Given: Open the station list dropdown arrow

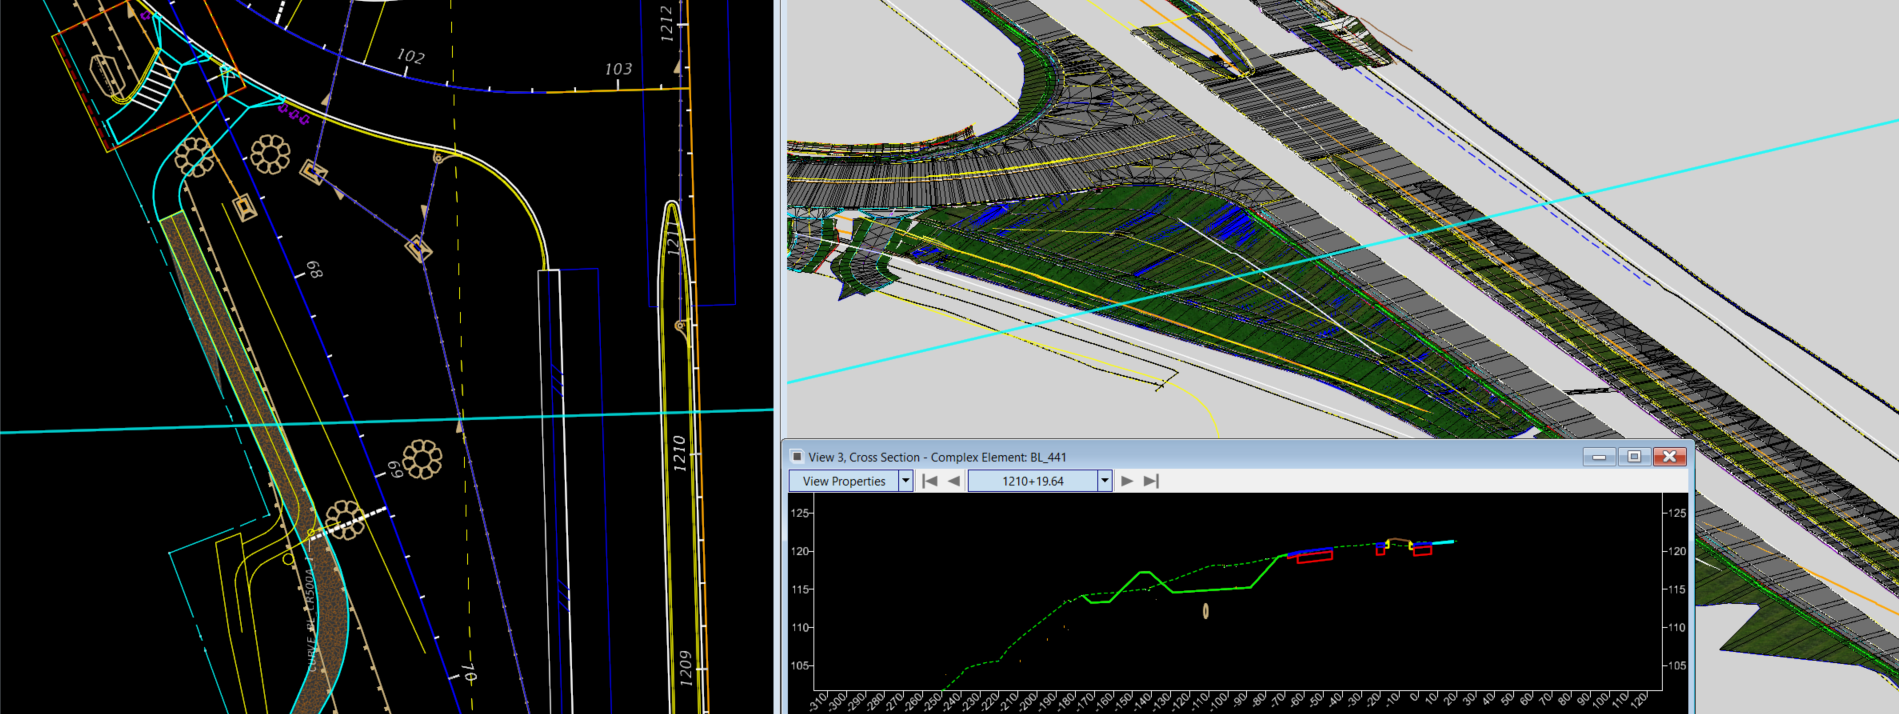Looking at the screenshot, I should point(1105,481).
